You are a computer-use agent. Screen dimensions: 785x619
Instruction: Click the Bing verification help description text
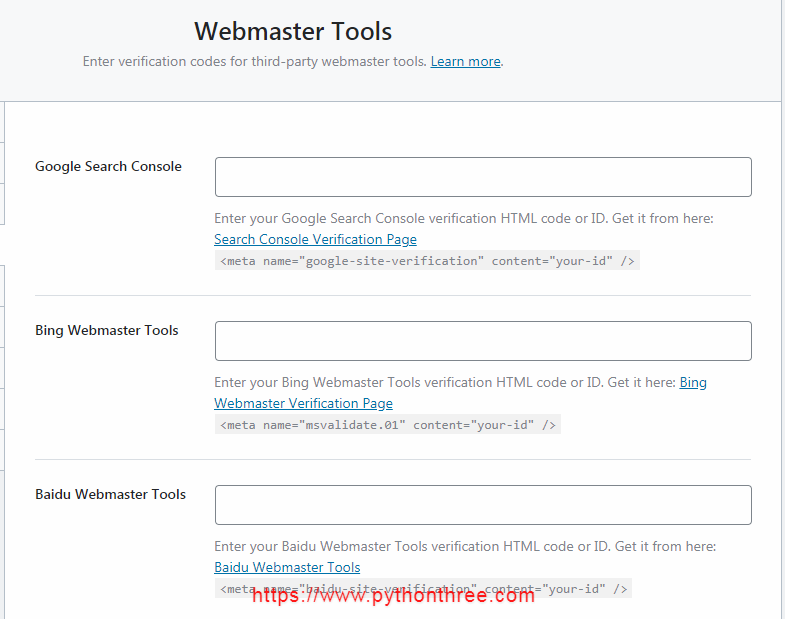point(445,382)
